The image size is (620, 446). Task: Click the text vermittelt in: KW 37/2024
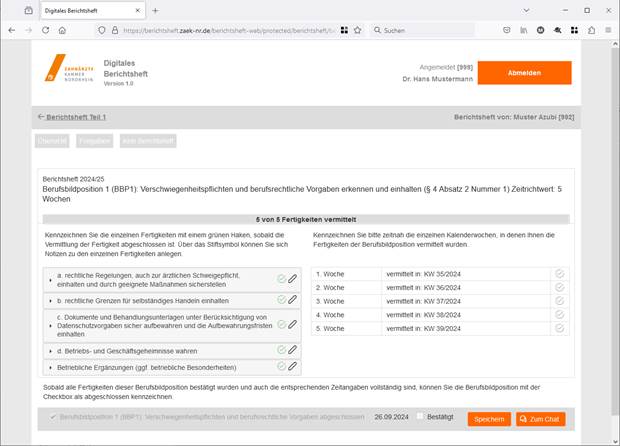coord(423,301)
